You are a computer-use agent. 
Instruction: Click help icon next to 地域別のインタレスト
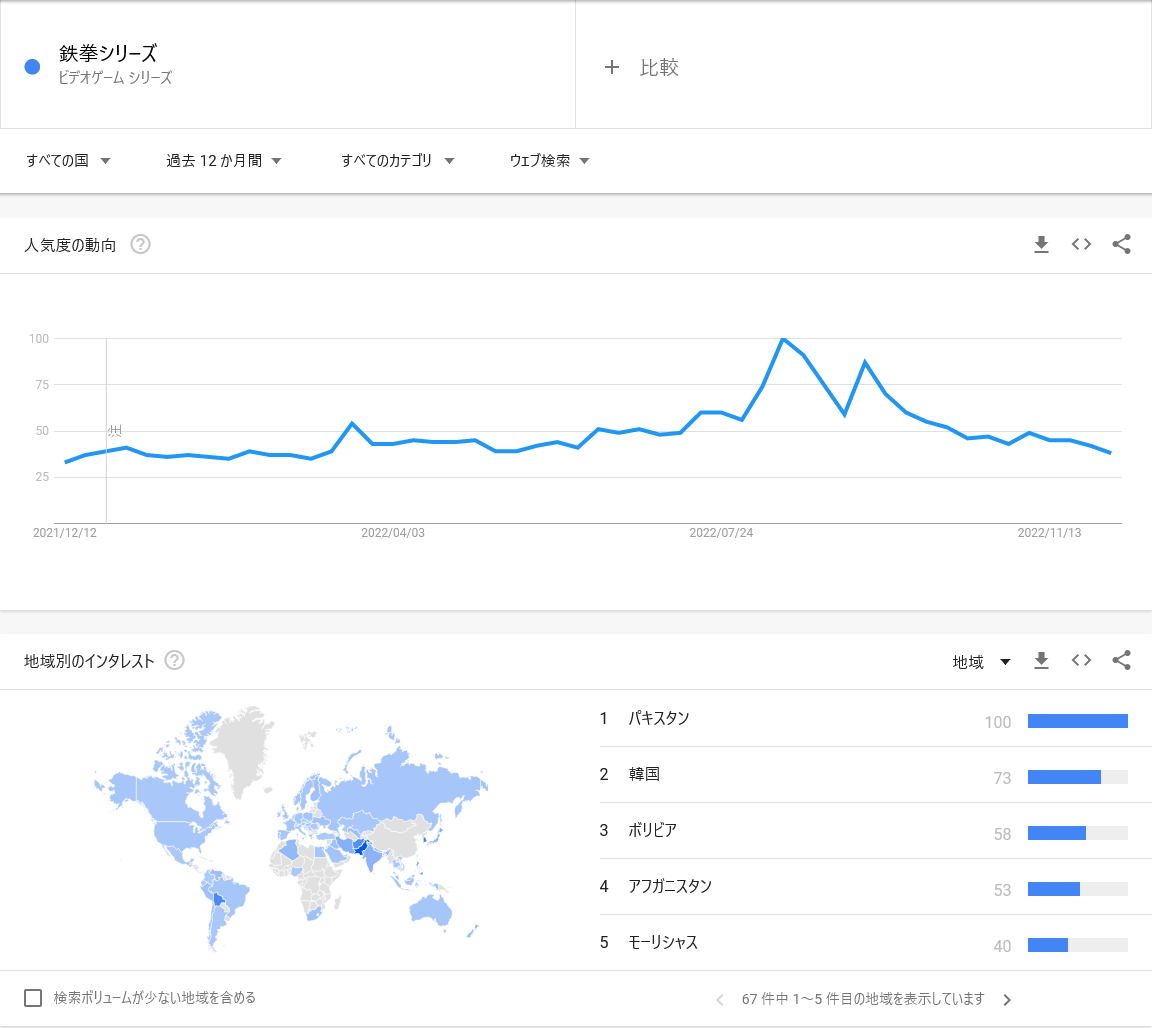point(174,660)
